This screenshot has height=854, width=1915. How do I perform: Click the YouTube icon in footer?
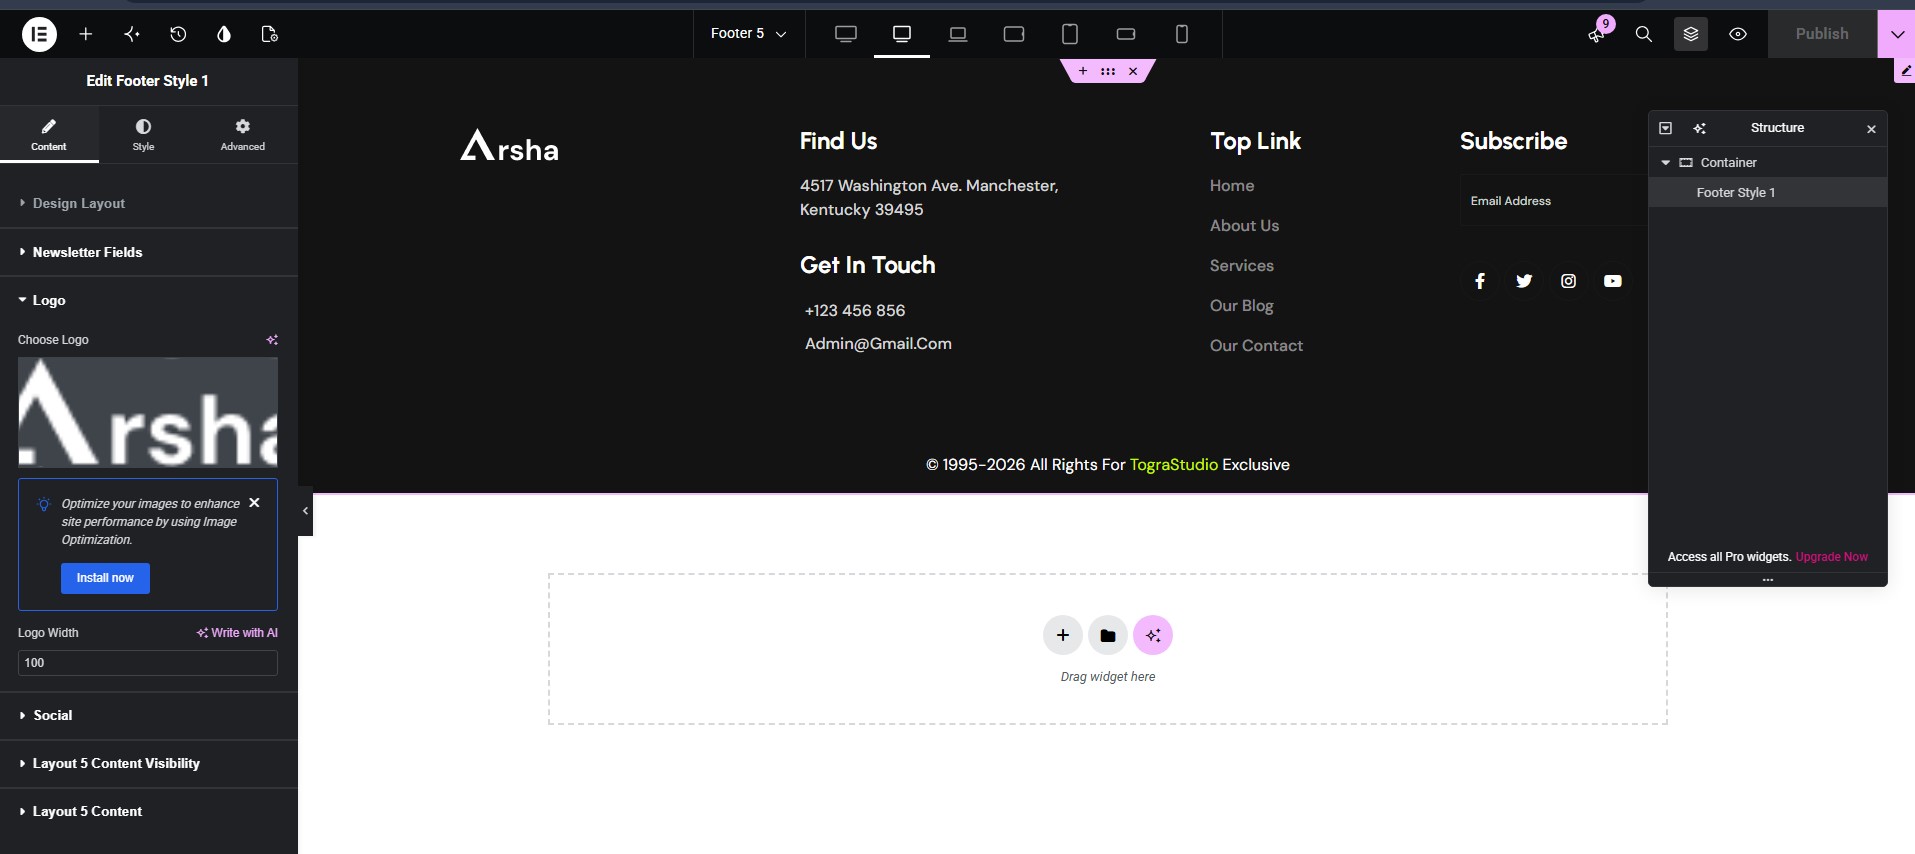pos(1613,281)
